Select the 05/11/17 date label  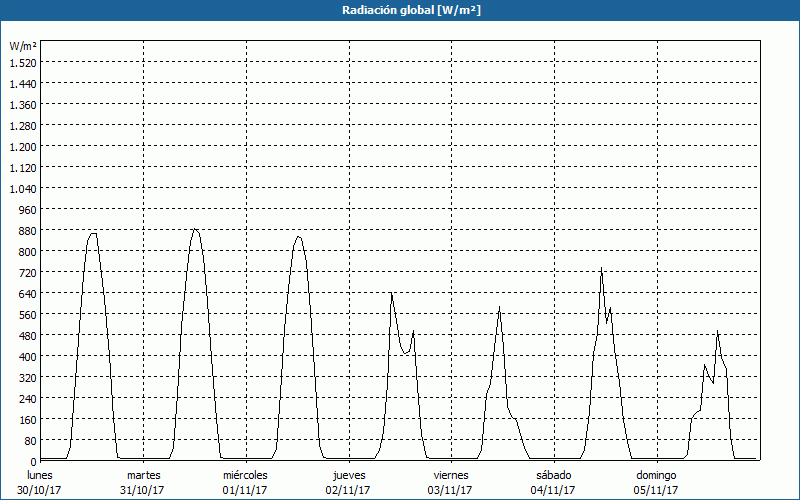tap(656, 490)
